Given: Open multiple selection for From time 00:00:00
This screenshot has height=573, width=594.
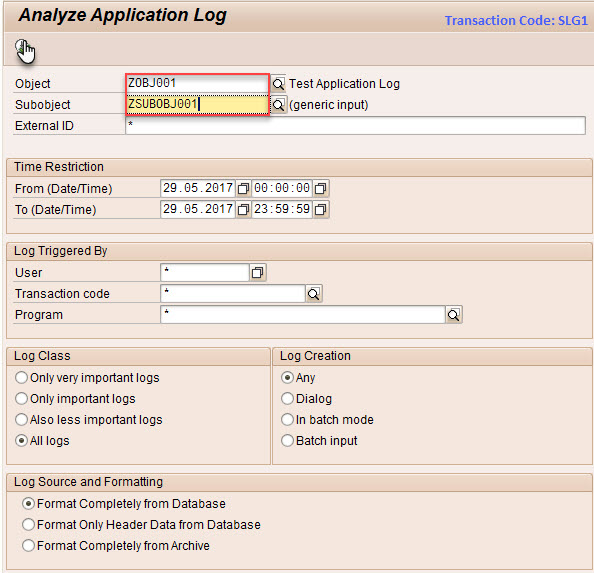Looking at the screenshot, I should tap(321, 188).
